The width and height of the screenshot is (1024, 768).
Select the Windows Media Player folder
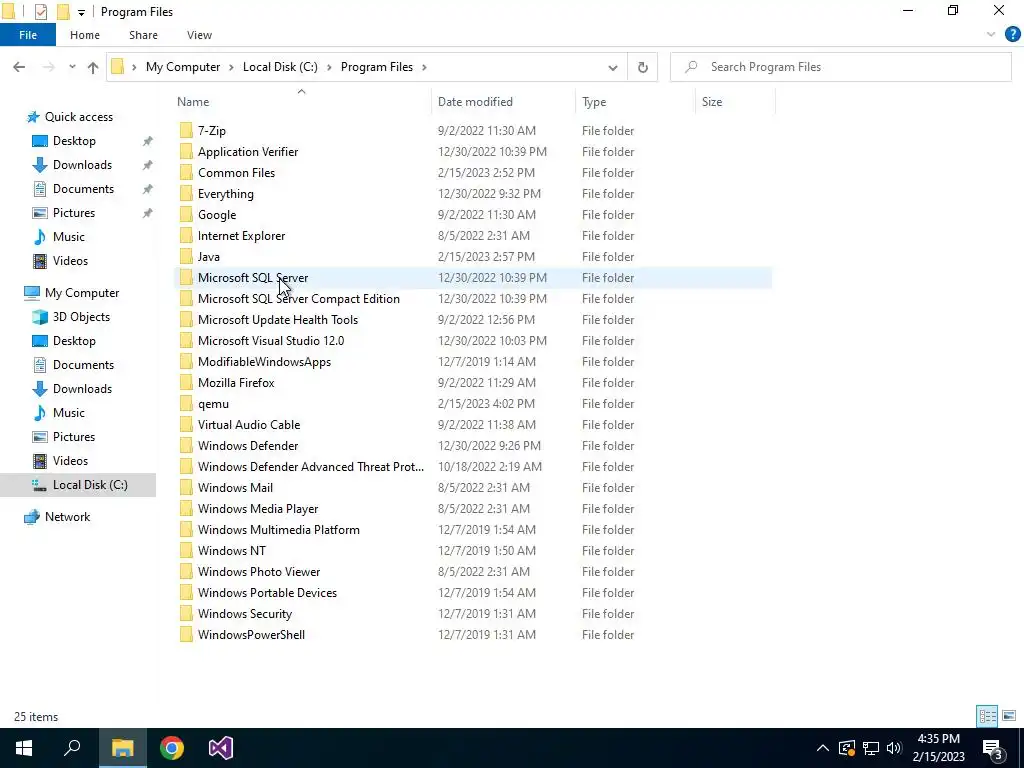pyautogui.click(x=258, y=509)
